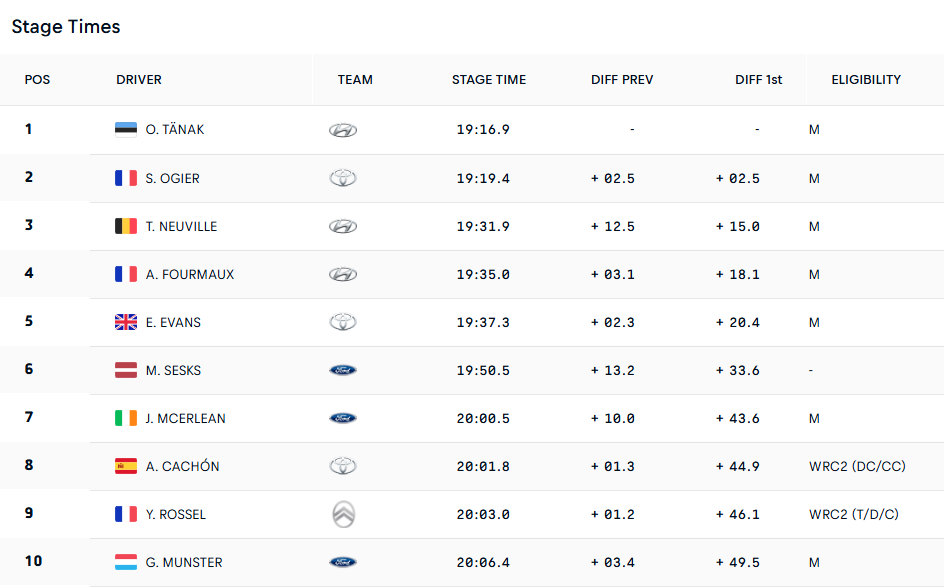Click the Toyota logo in Evans' row
Screen dimensions: 944x588
[343, 322]
